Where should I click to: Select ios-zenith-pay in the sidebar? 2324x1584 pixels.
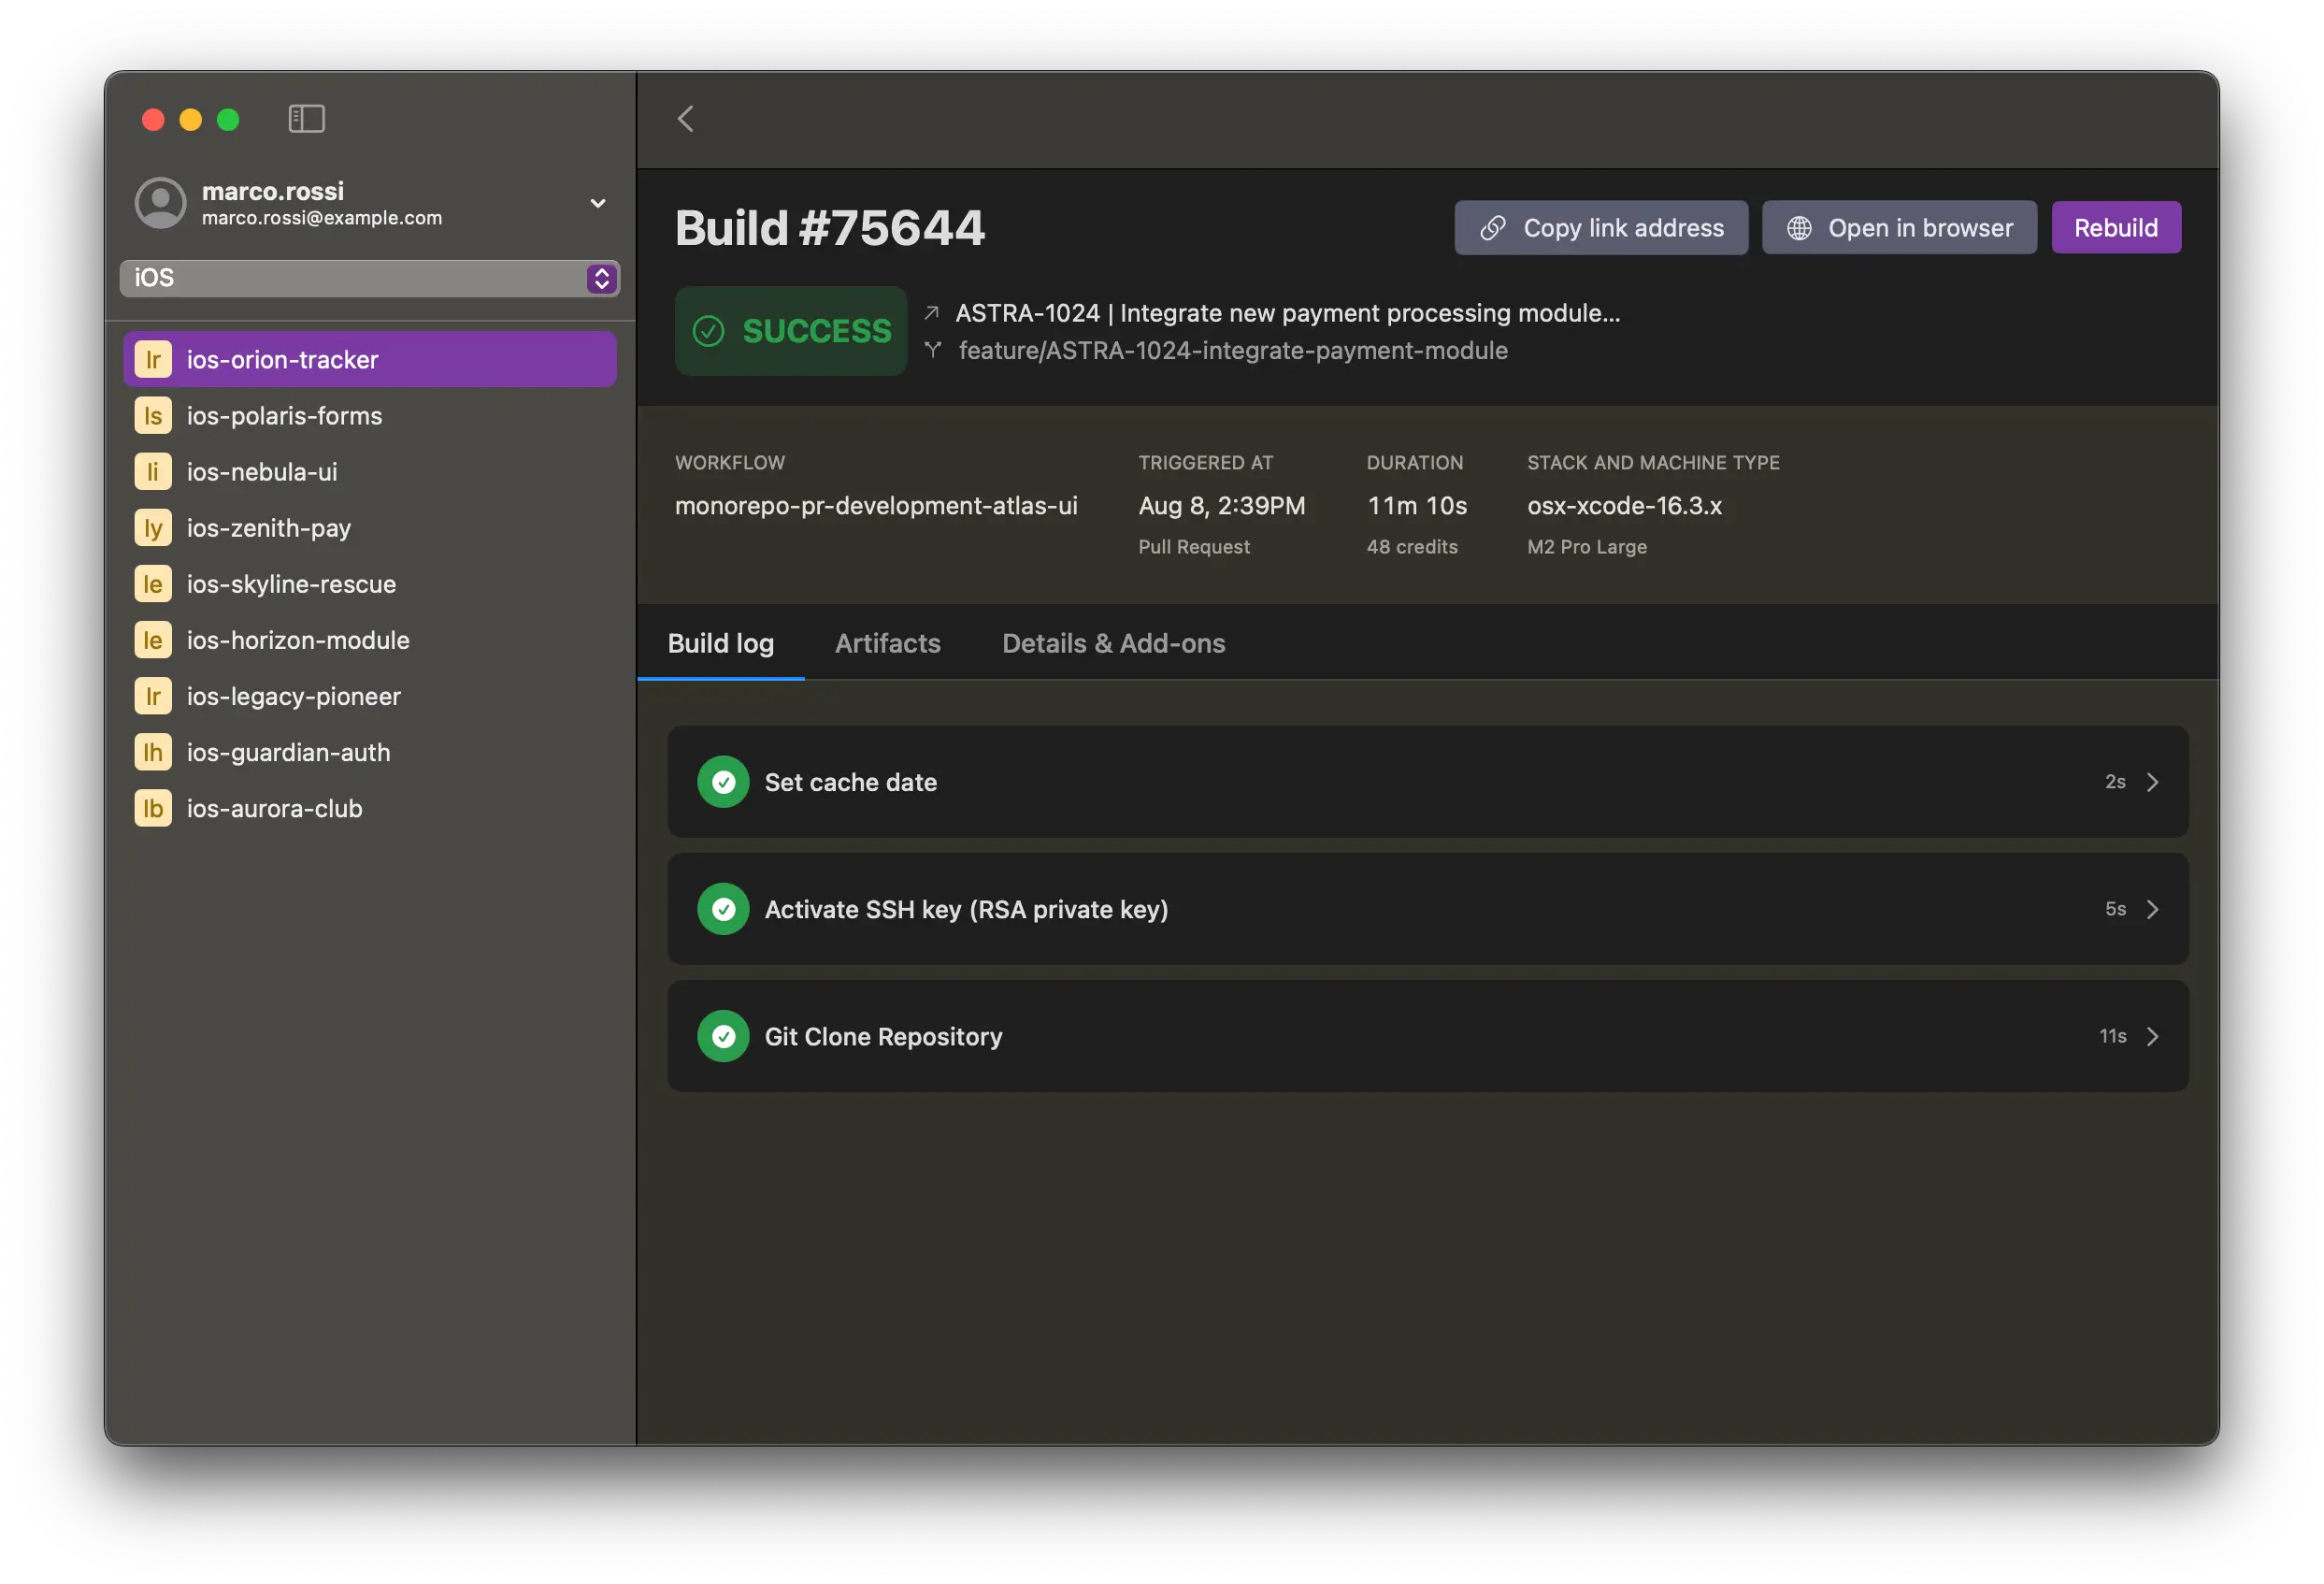pos(370,527)
